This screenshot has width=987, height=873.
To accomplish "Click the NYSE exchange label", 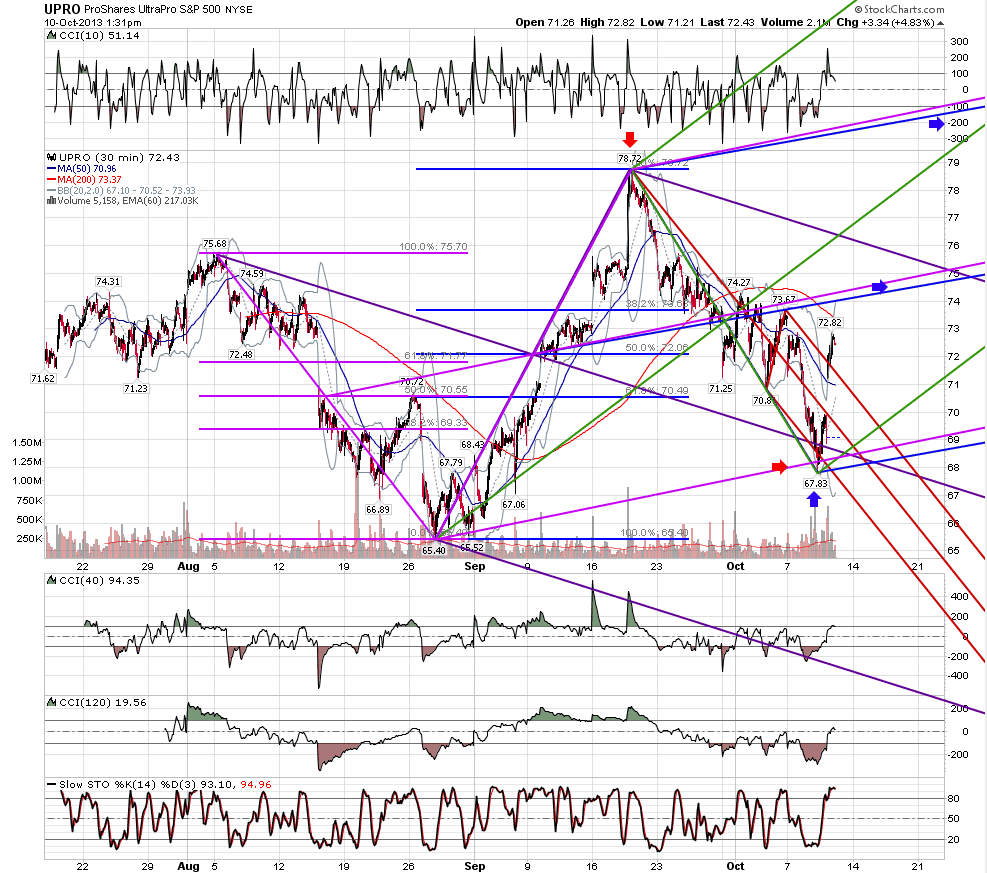I will click(239, 10).
